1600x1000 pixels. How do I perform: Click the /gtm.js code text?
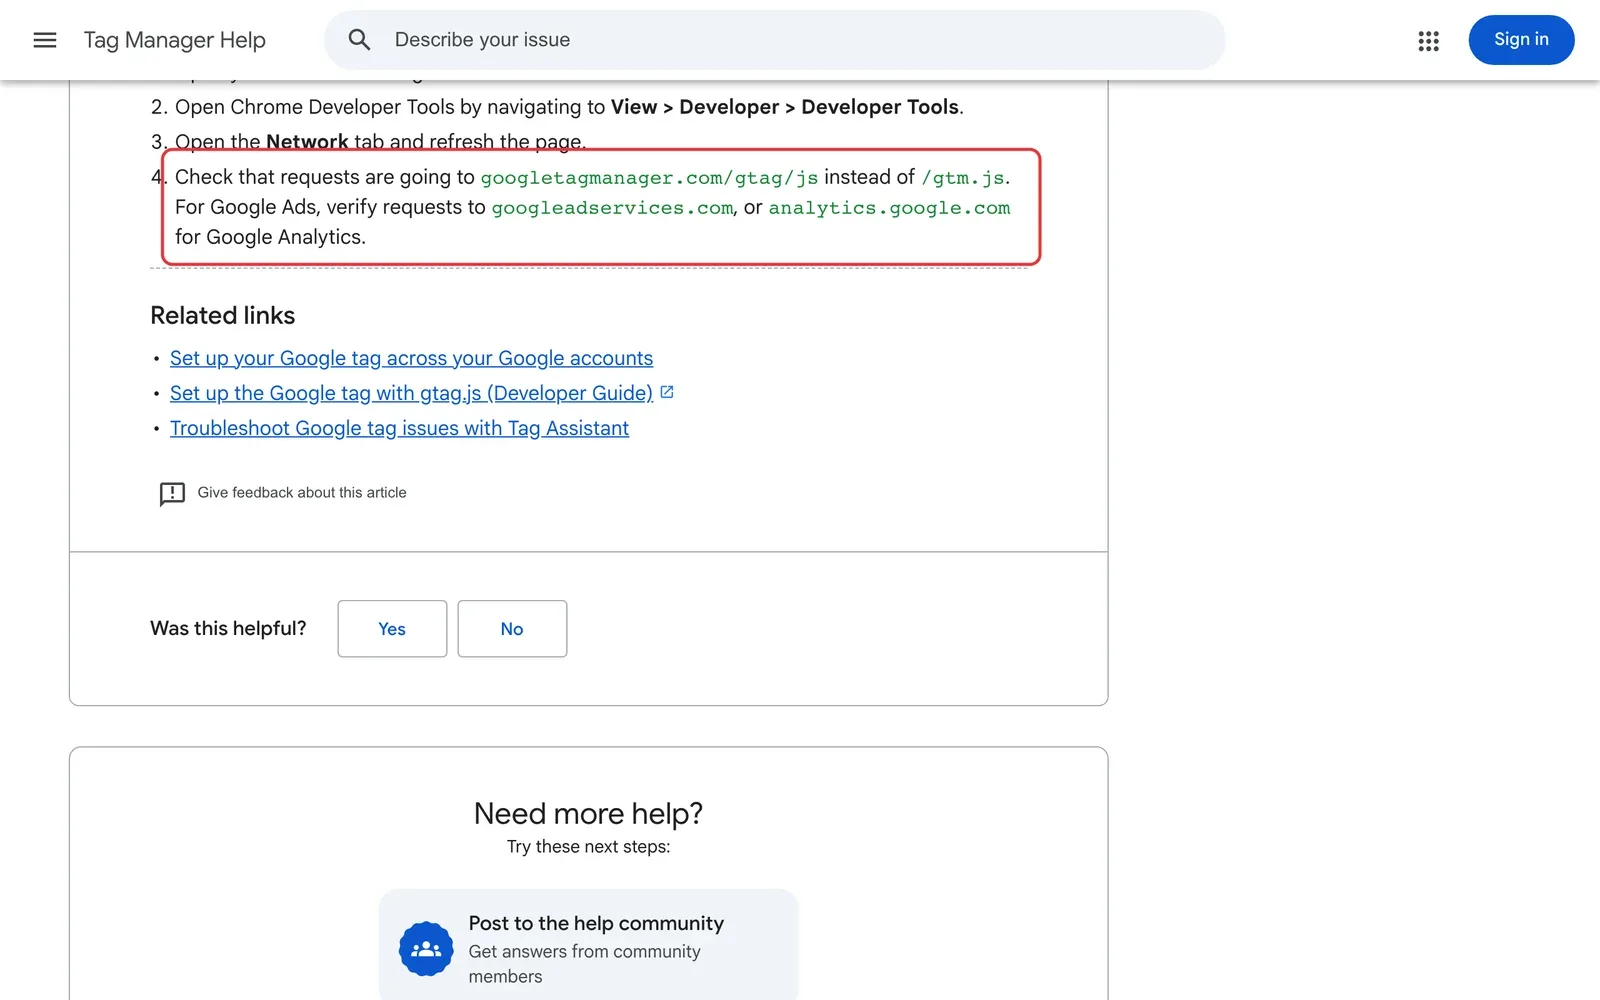pyautogui.click(x=963, y=178)
